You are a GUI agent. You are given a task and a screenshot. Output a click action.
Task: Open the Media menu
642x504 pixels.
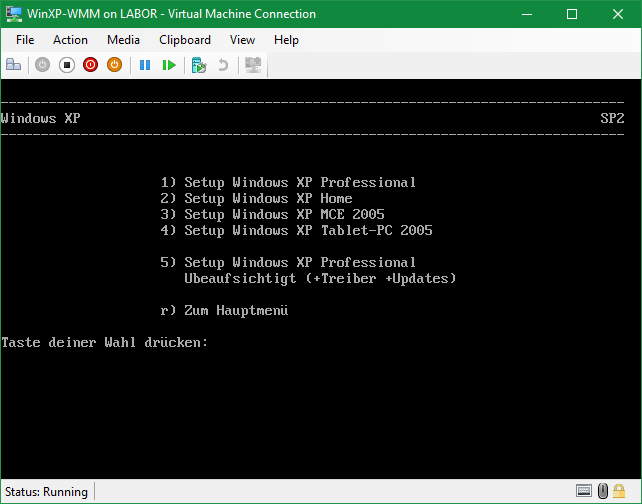123,40
